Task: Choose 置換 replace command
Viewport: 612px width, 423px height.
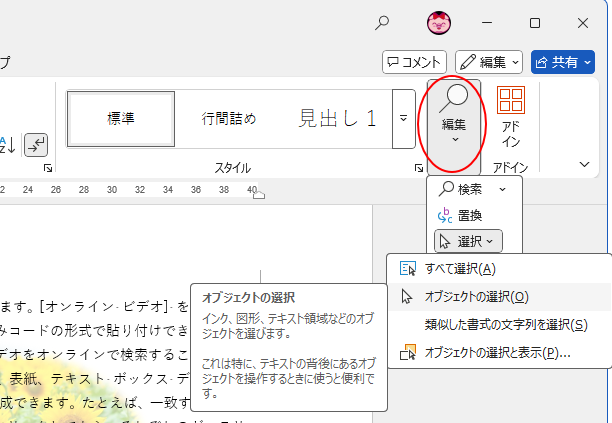Action: pos(461,215)
